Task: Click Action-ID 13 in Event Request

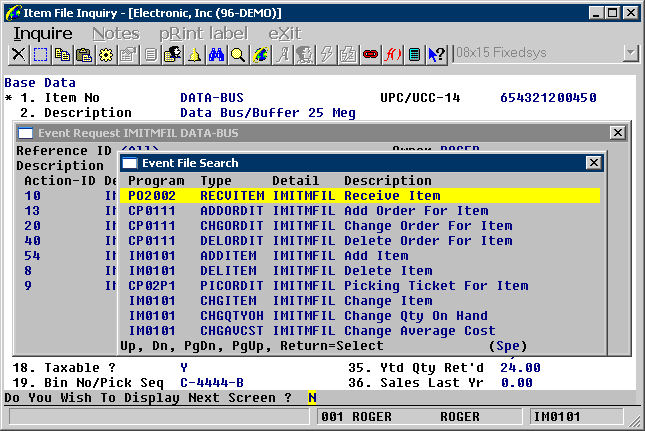Action: pyautogui.click(x=32, y=211)
